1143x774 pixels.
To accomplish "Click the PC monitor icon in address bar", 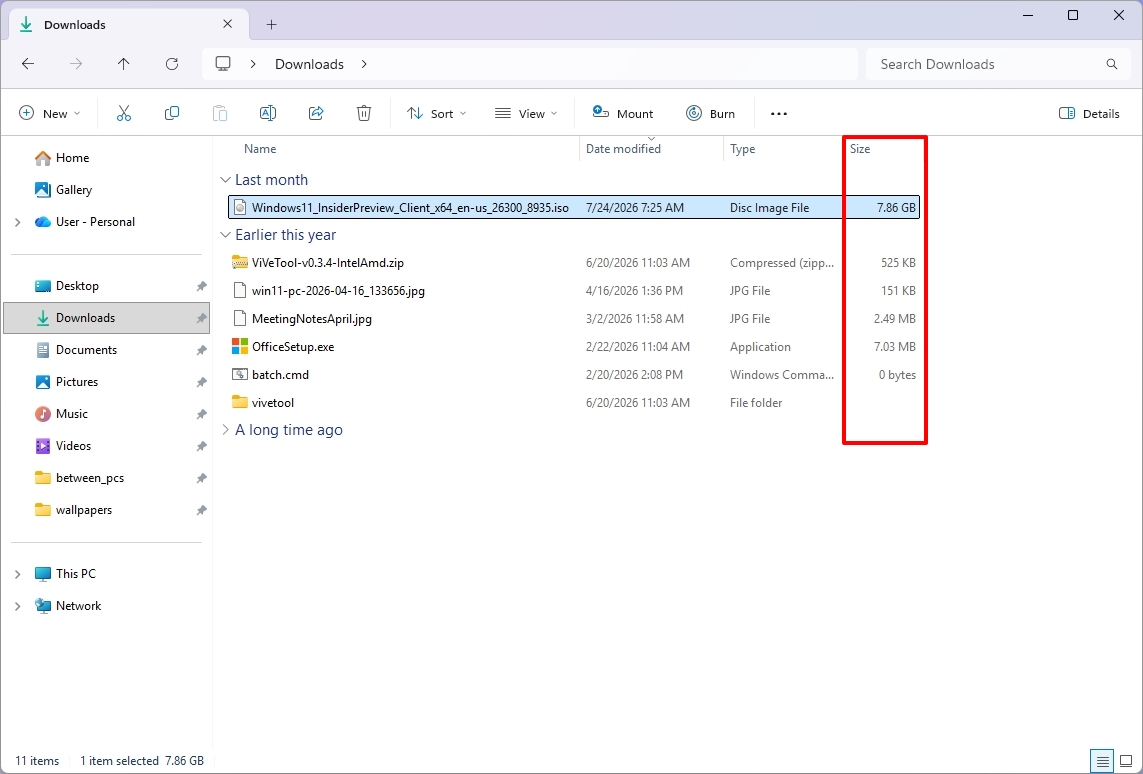I will pyautogui.click(x=223, y=63).
